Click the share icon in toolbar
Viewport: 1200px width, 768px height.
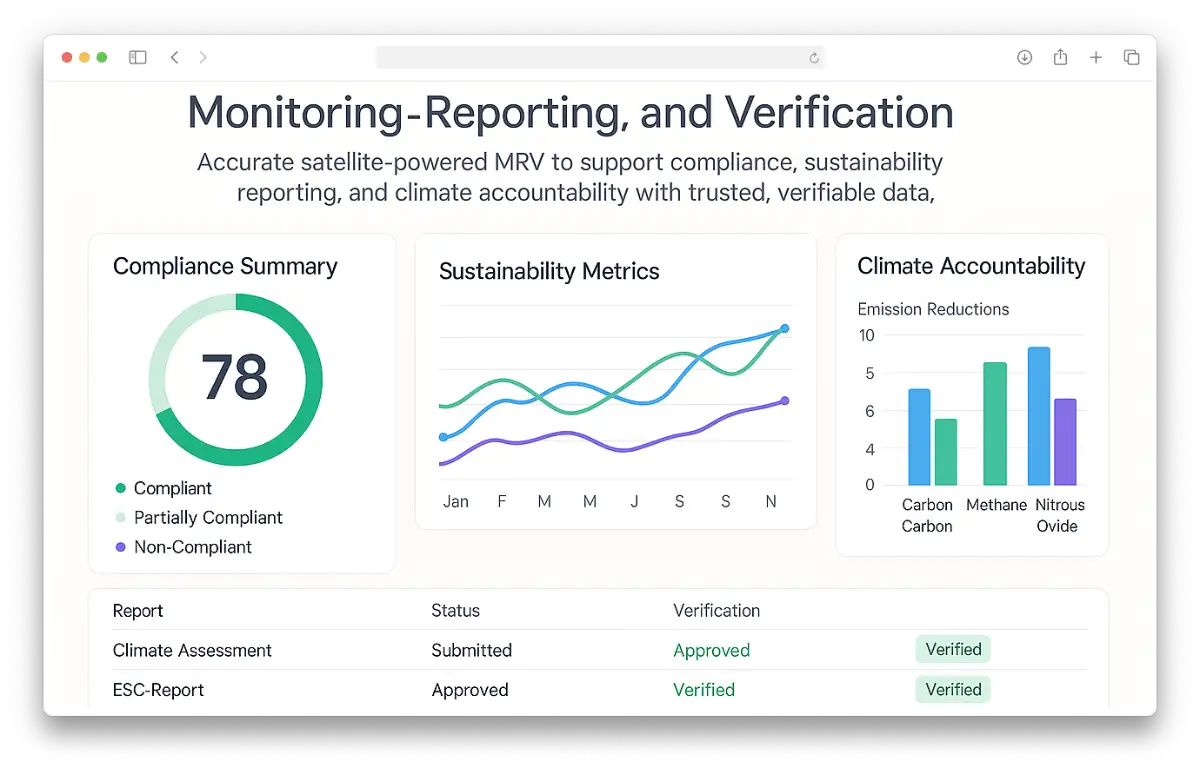(x=1060, y=58)
